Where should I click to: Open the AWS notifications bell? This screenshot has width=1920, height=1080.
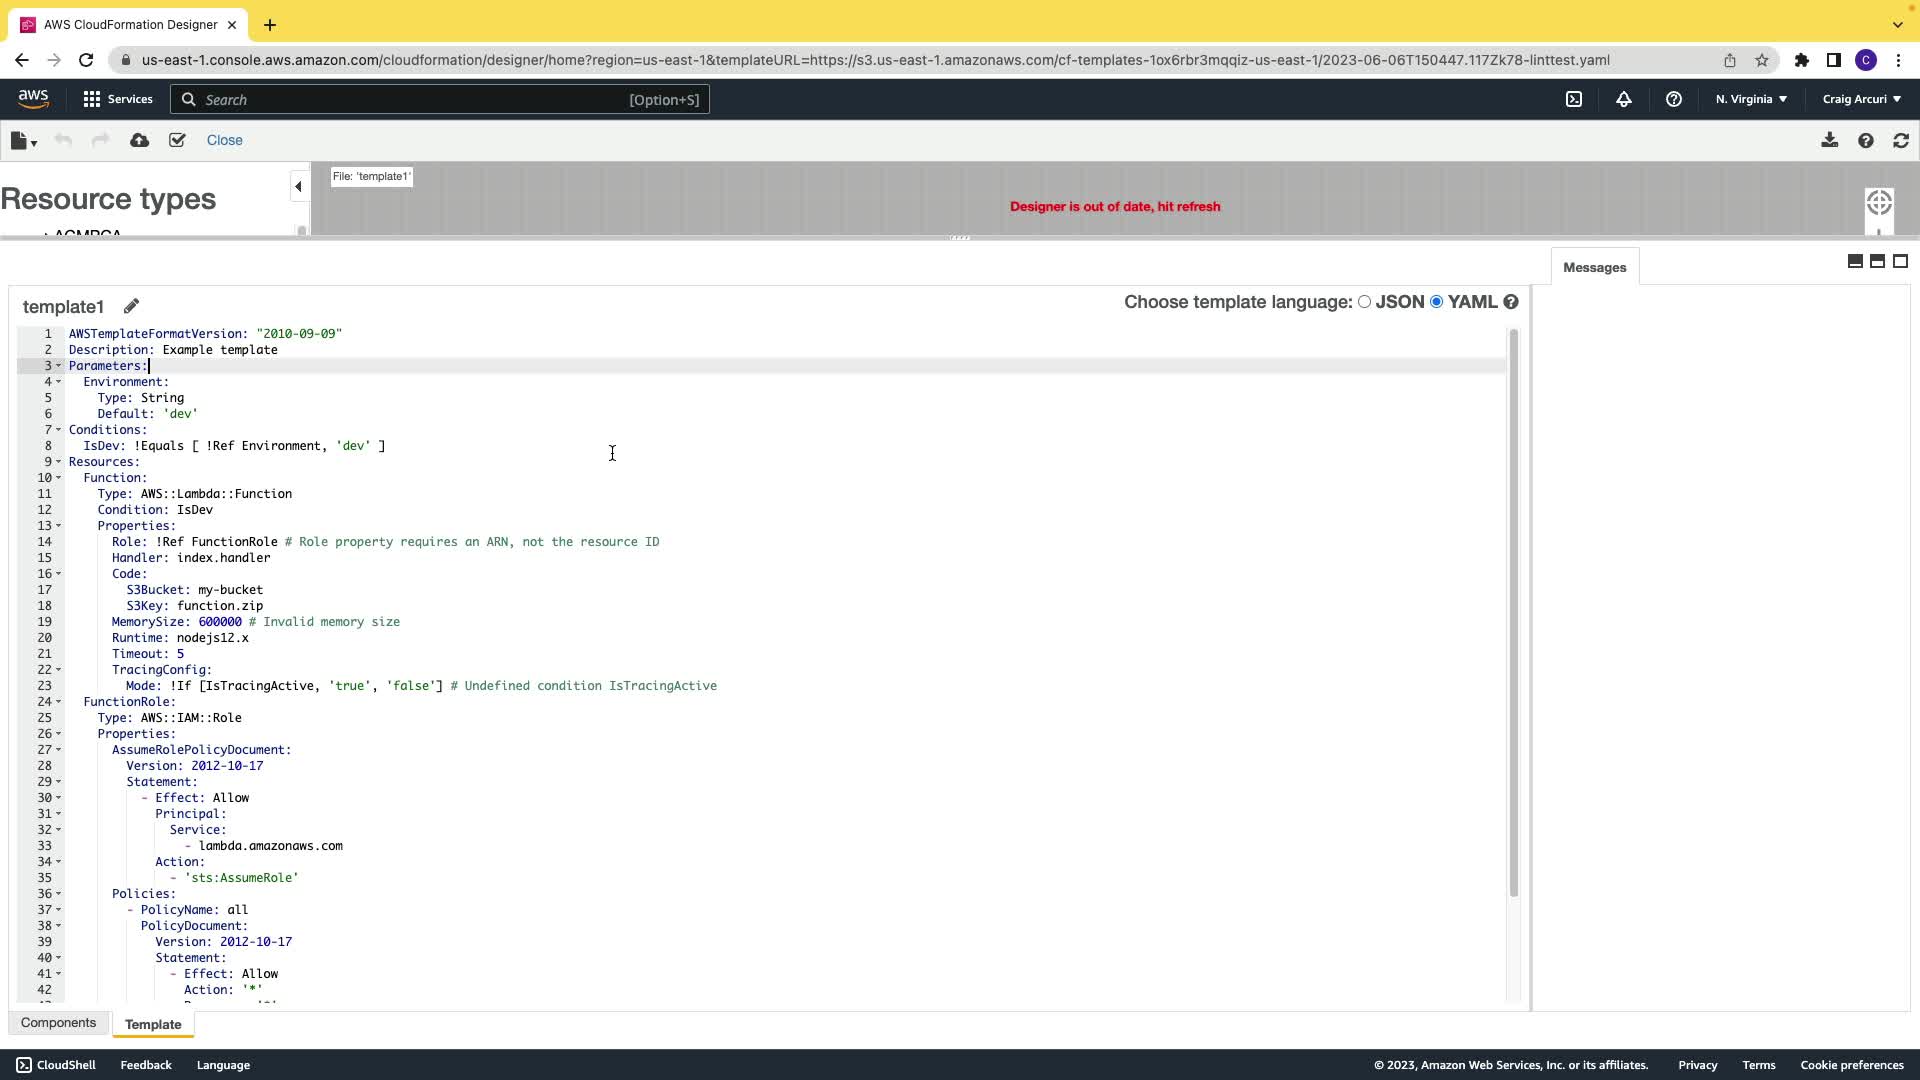click(x=1623, y=99)
